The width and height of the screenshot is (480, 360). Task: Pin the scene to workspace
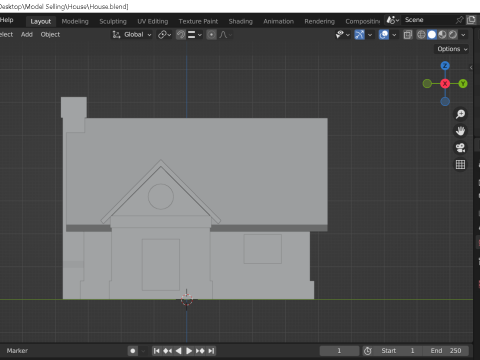coord(460,20)
